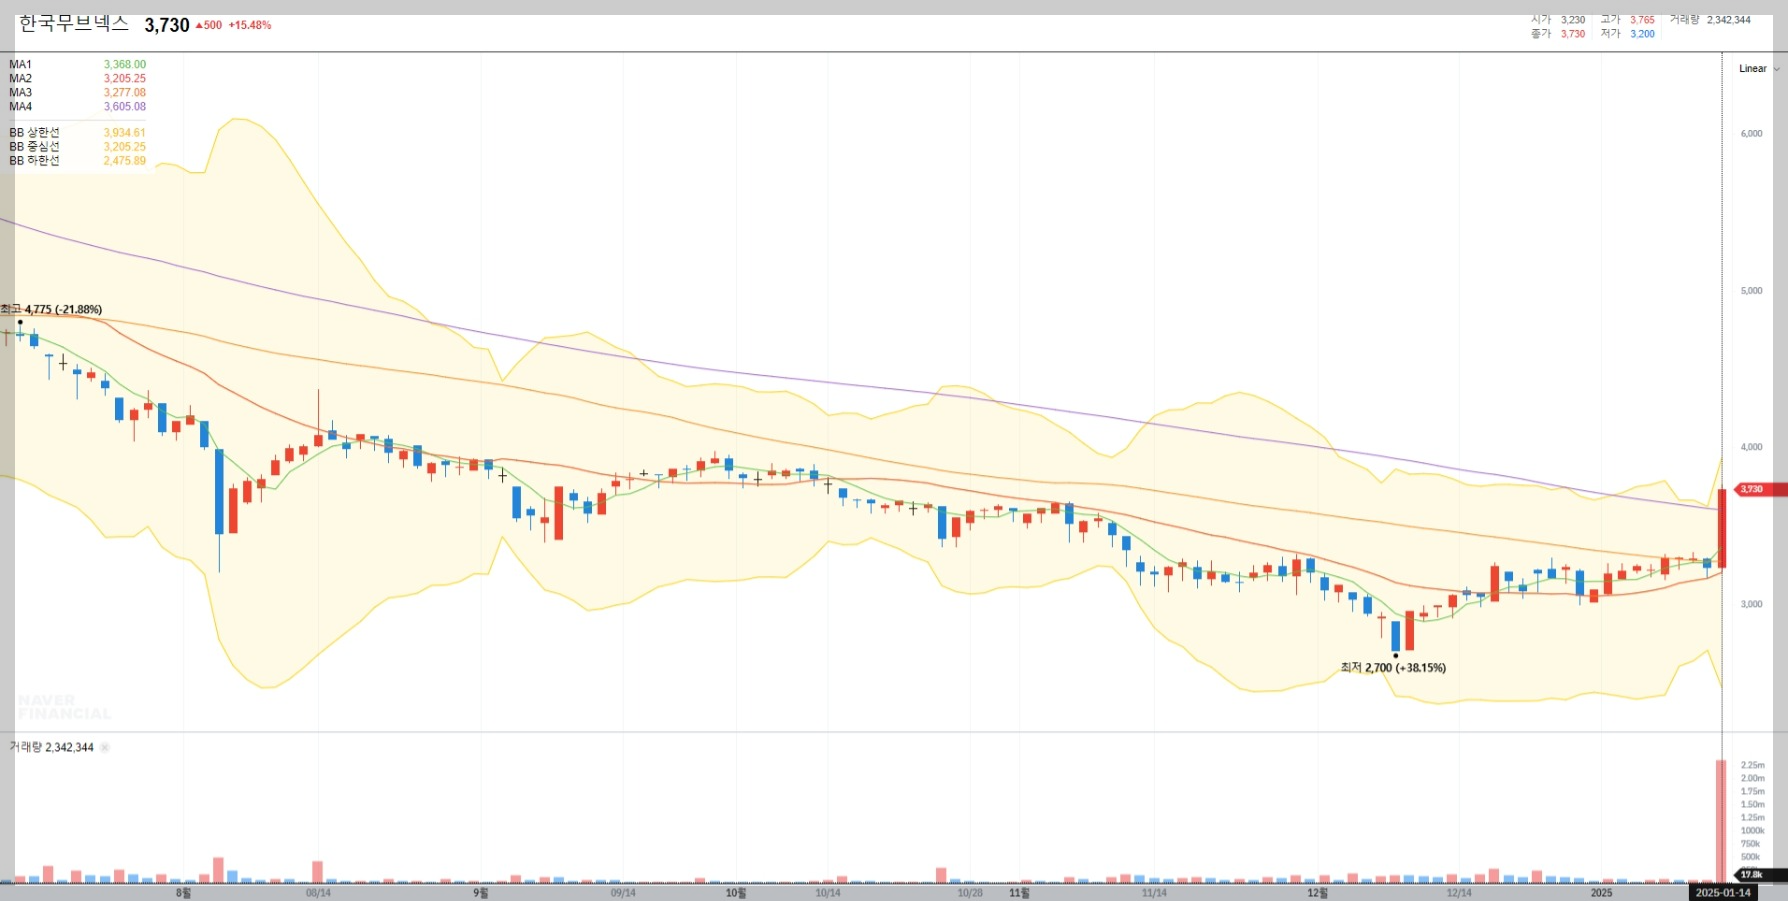This screenshot has width=1788, height=901.
Task: Select the 12월 label on the time axis
Action: tap(1317, 892)
